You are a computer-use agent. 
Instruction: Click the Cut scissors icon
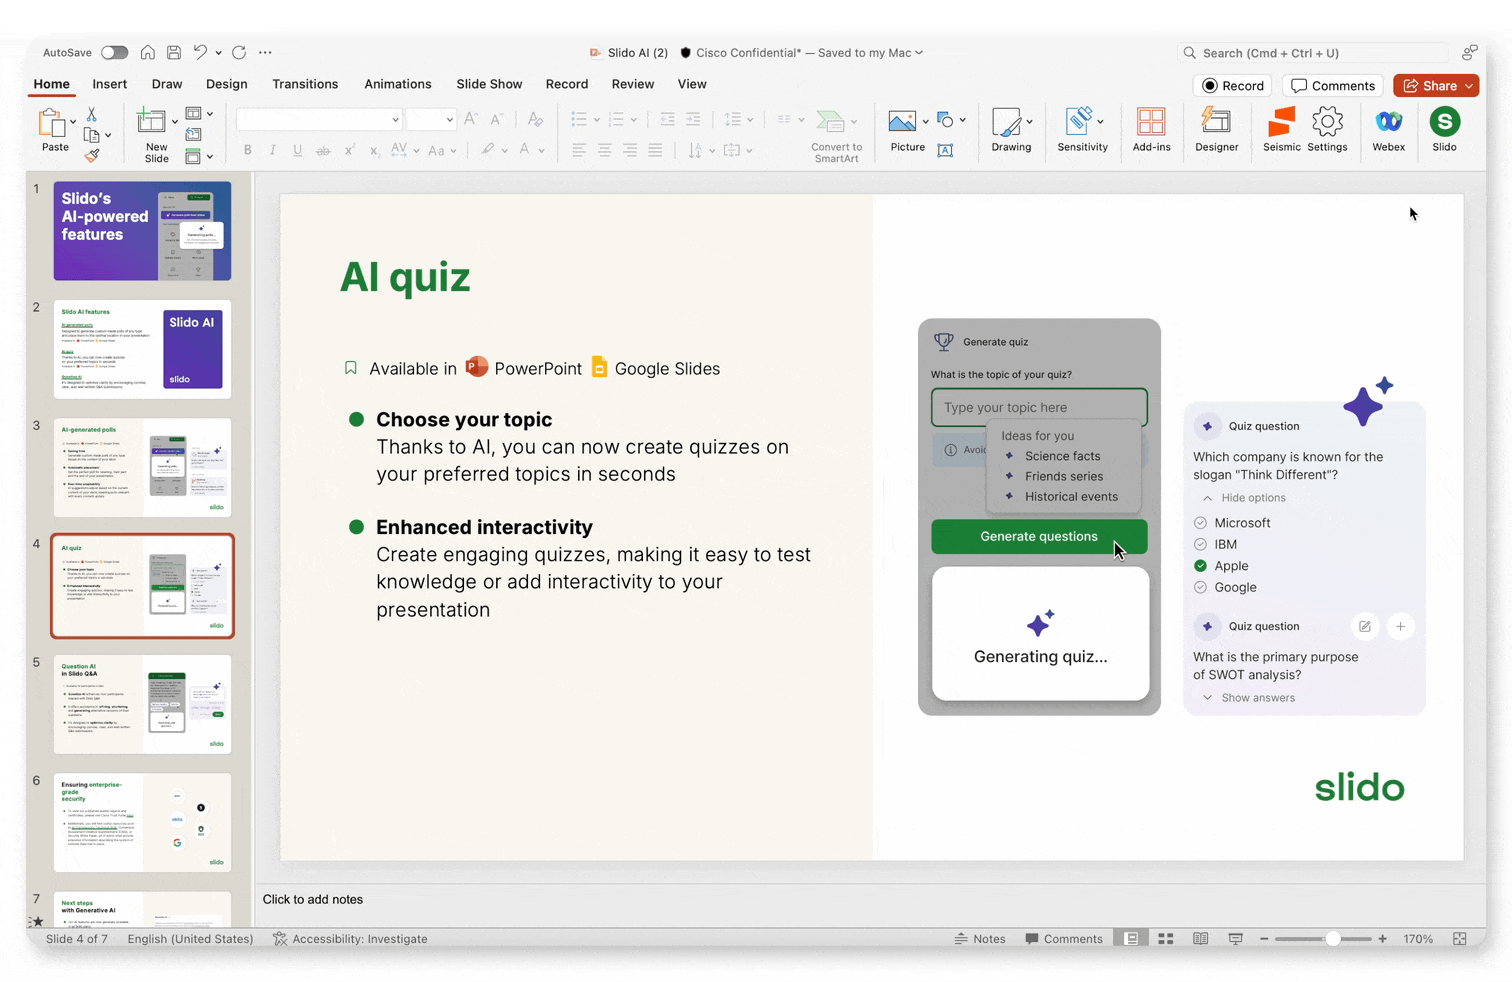[x=91, y=114]
